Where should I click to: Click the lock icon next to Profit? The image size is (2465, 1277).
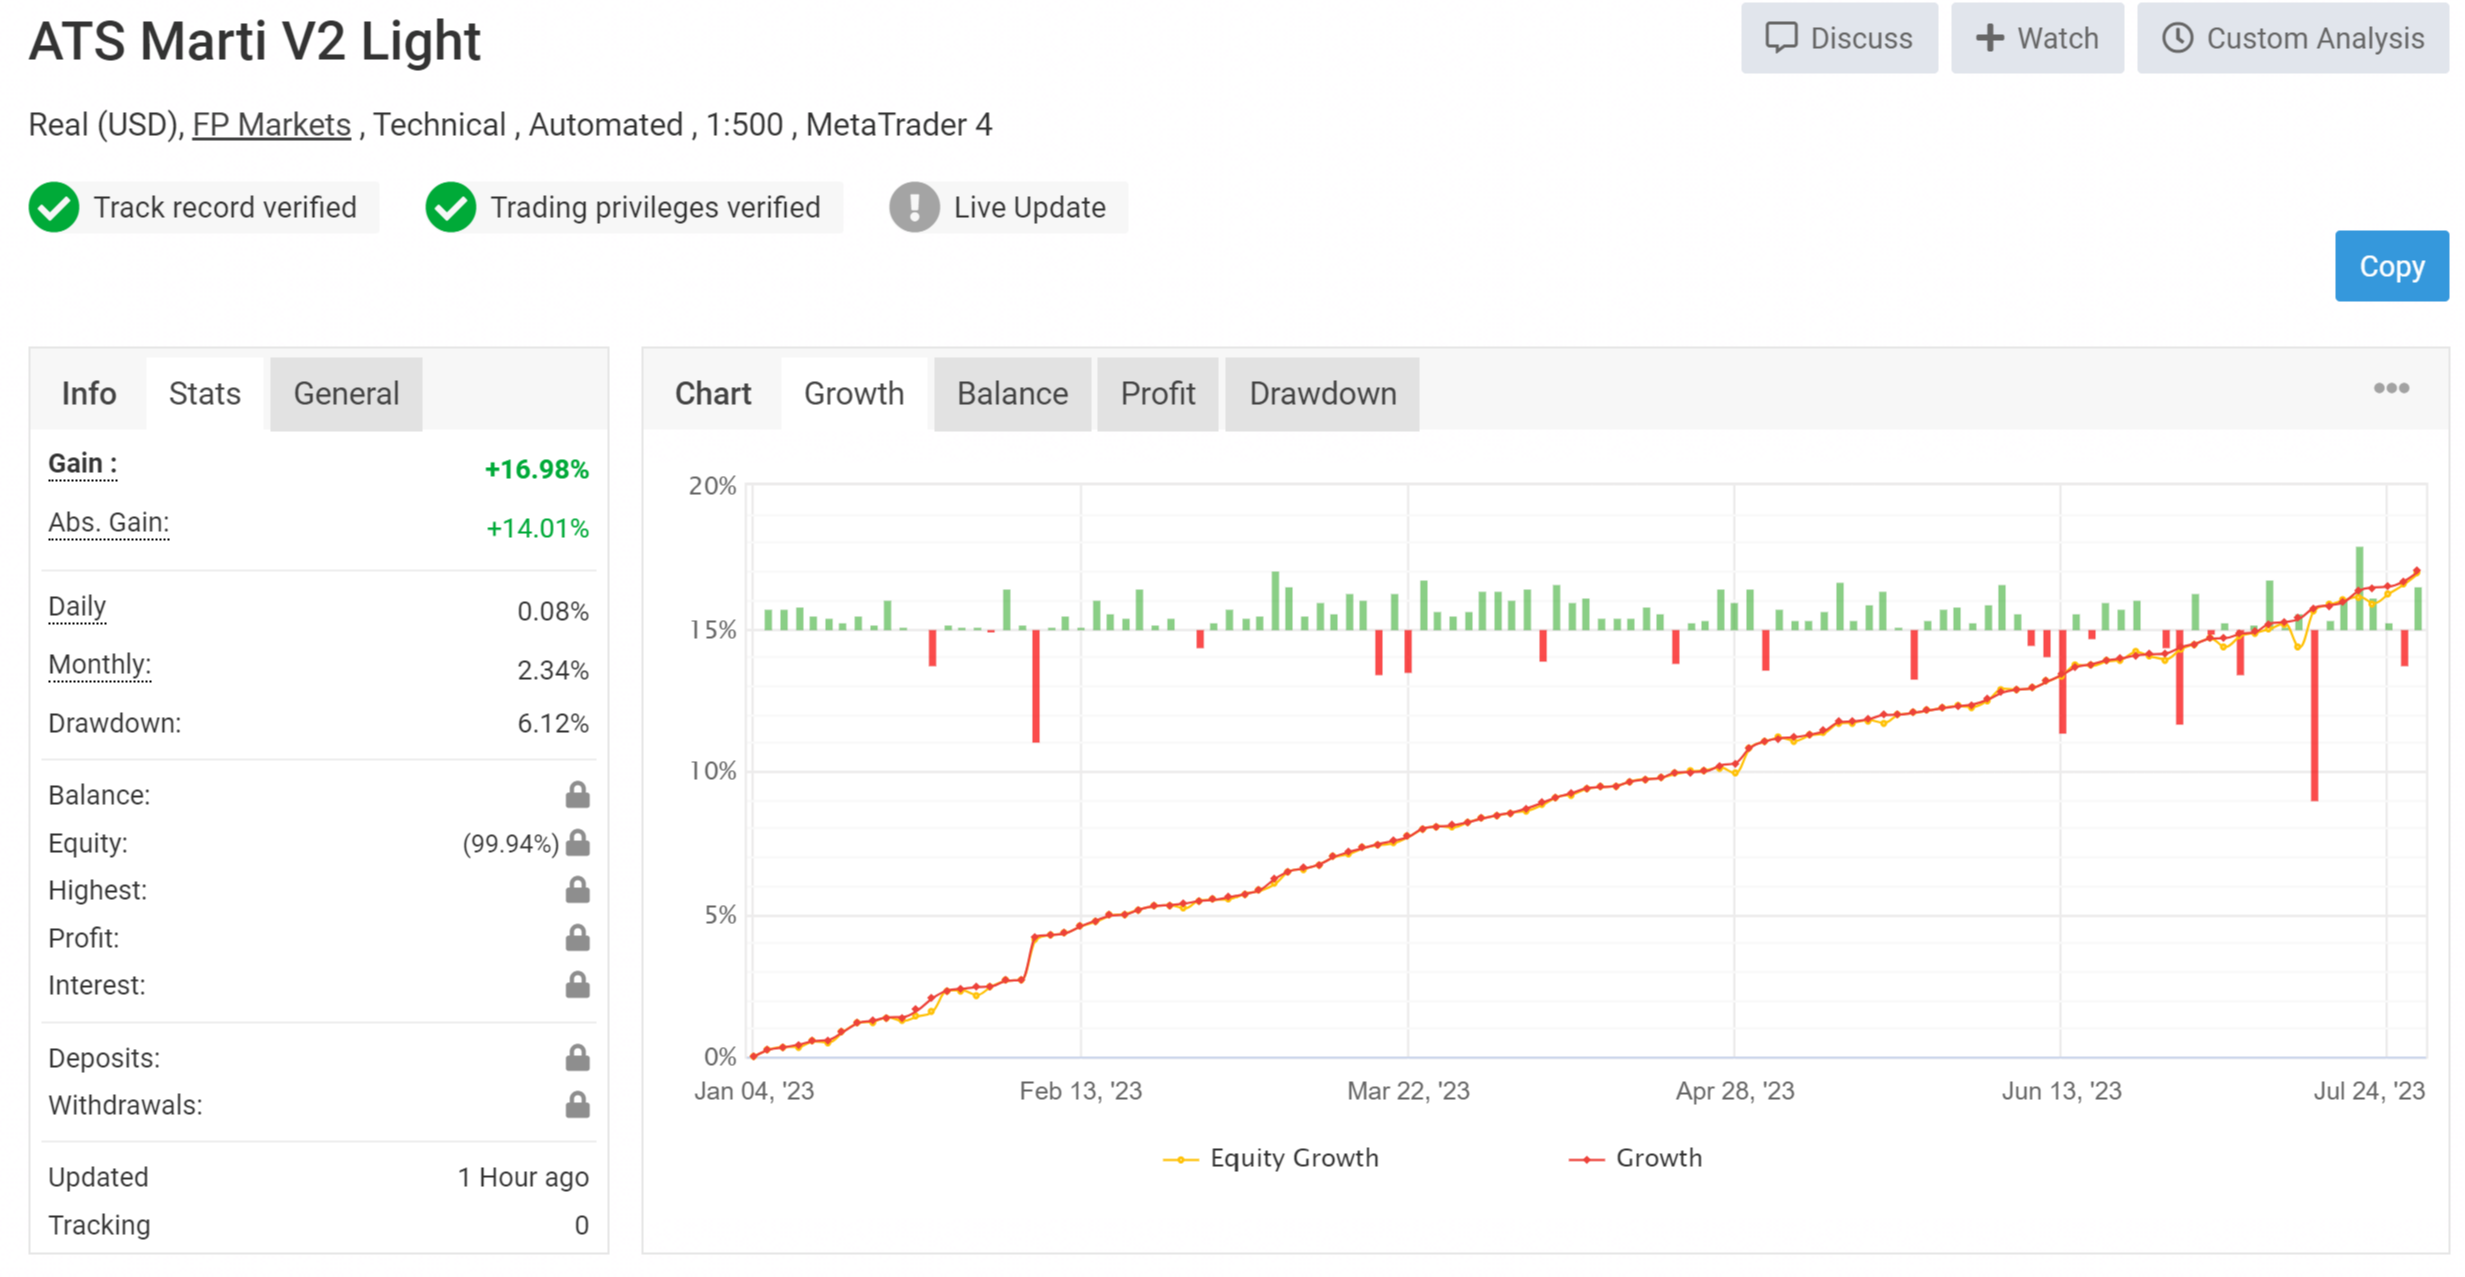[x=577, y=938]
